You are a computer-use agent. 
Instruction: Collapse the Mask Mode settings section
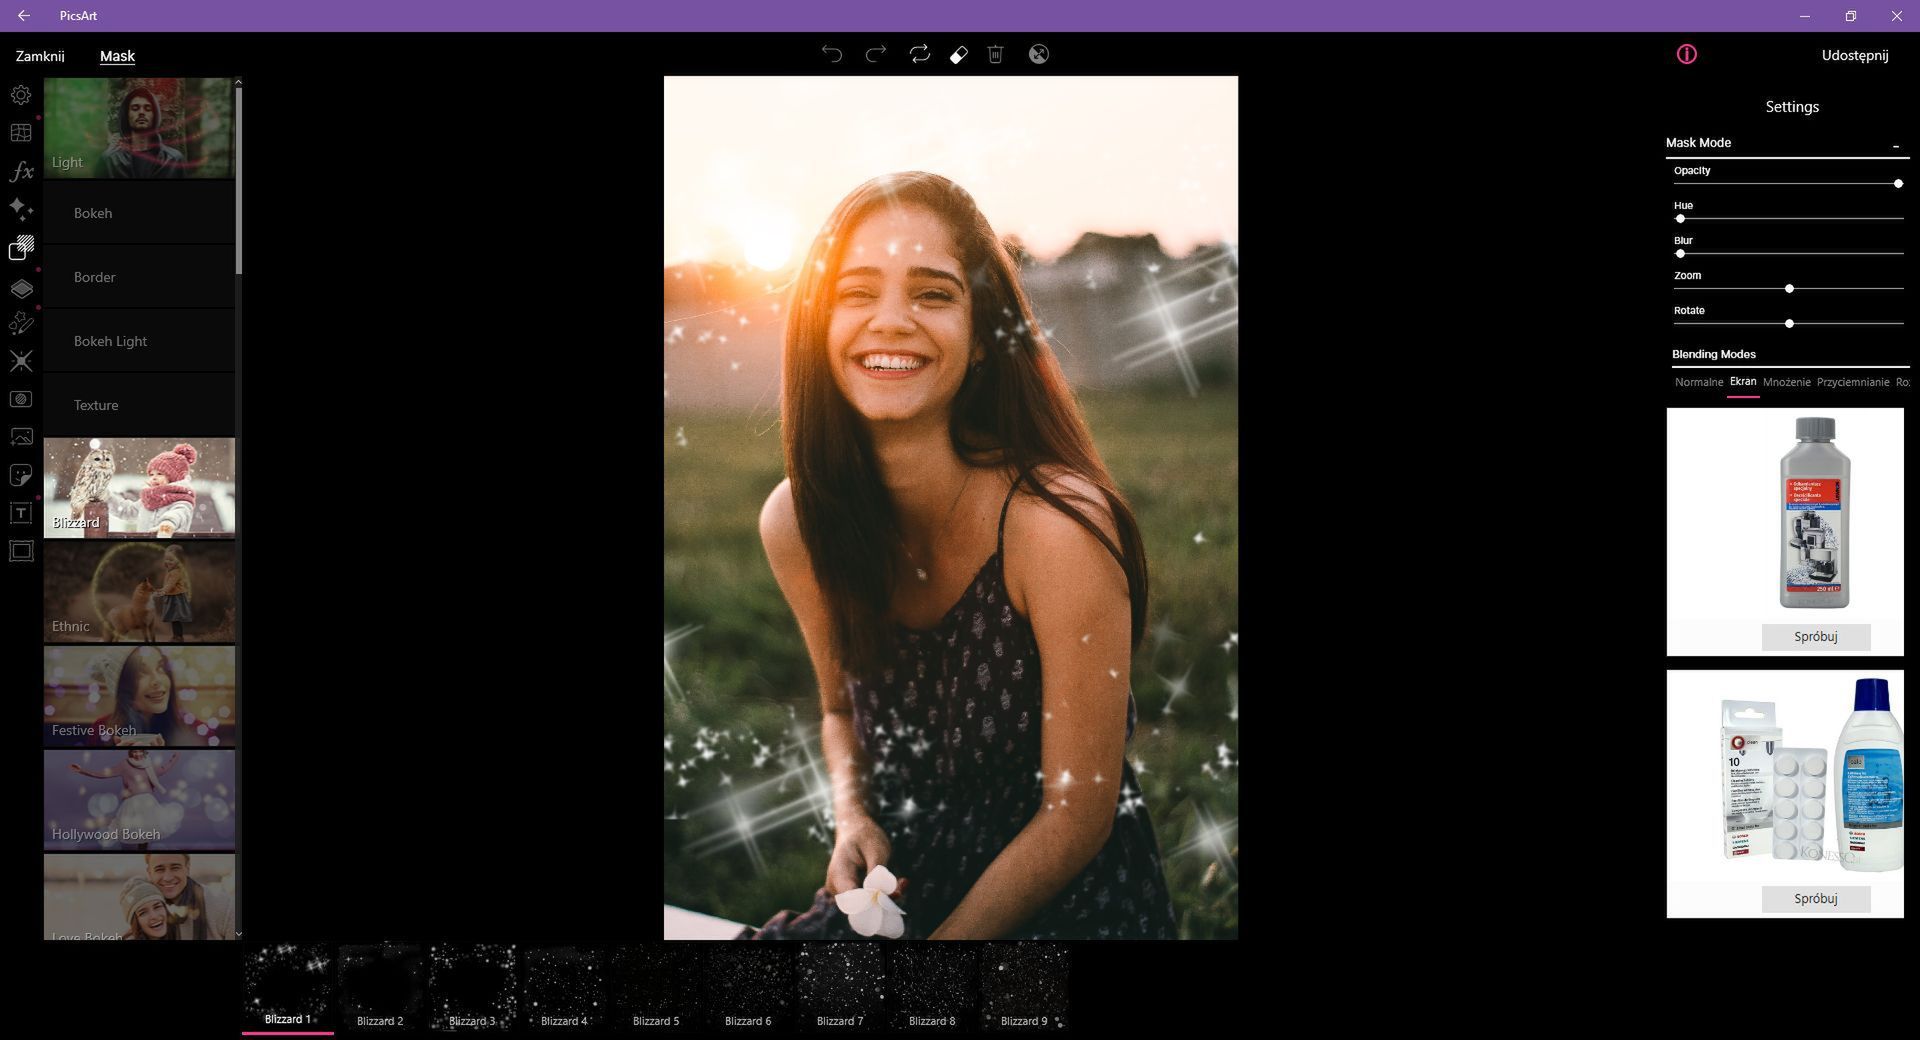point(1895,145)
